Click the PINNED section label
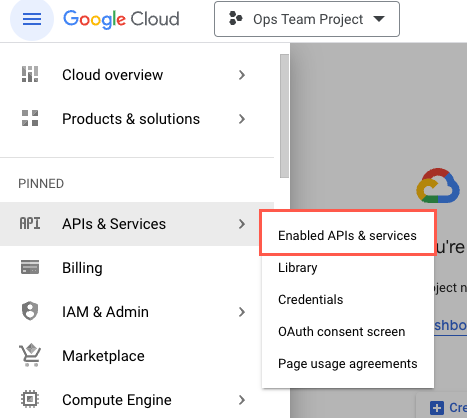 pyautogui.click(x=41, y=184)
